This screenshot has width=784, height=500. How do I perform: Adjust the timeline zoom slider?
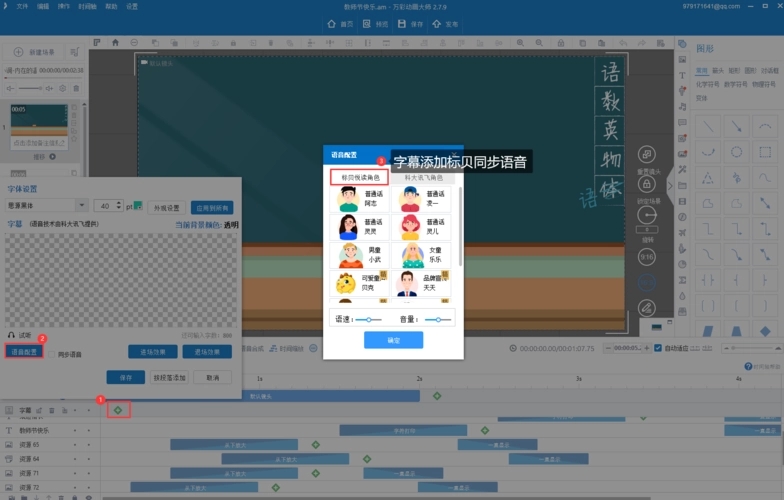tap(752, 348)
